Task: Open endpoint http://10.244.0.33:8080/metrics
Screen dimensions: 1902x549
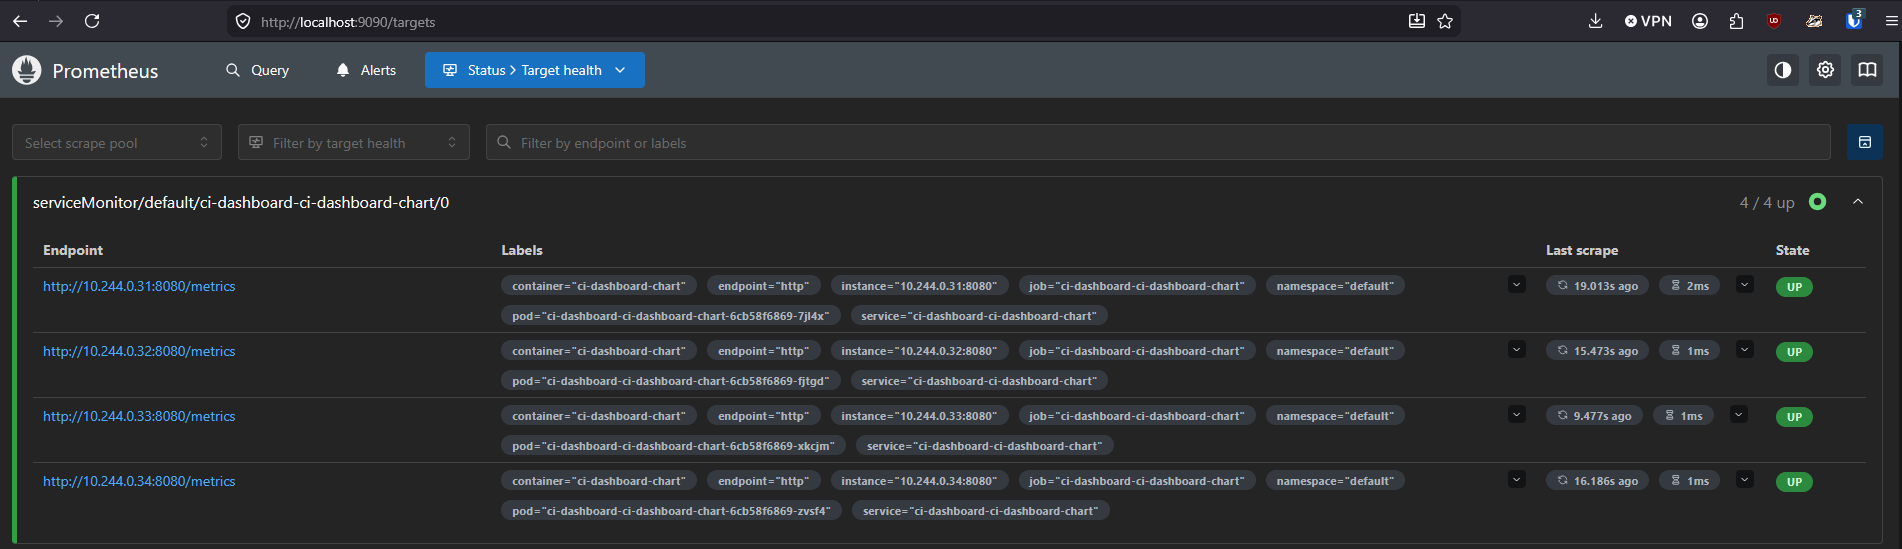Action: (139, 416)
